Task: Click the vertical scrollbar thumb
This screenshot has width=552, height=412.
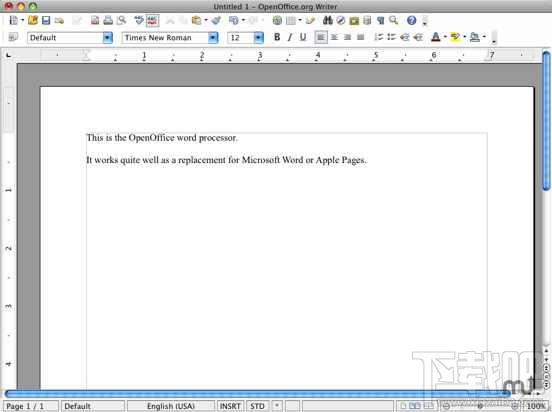Action: tap(546, 121)
